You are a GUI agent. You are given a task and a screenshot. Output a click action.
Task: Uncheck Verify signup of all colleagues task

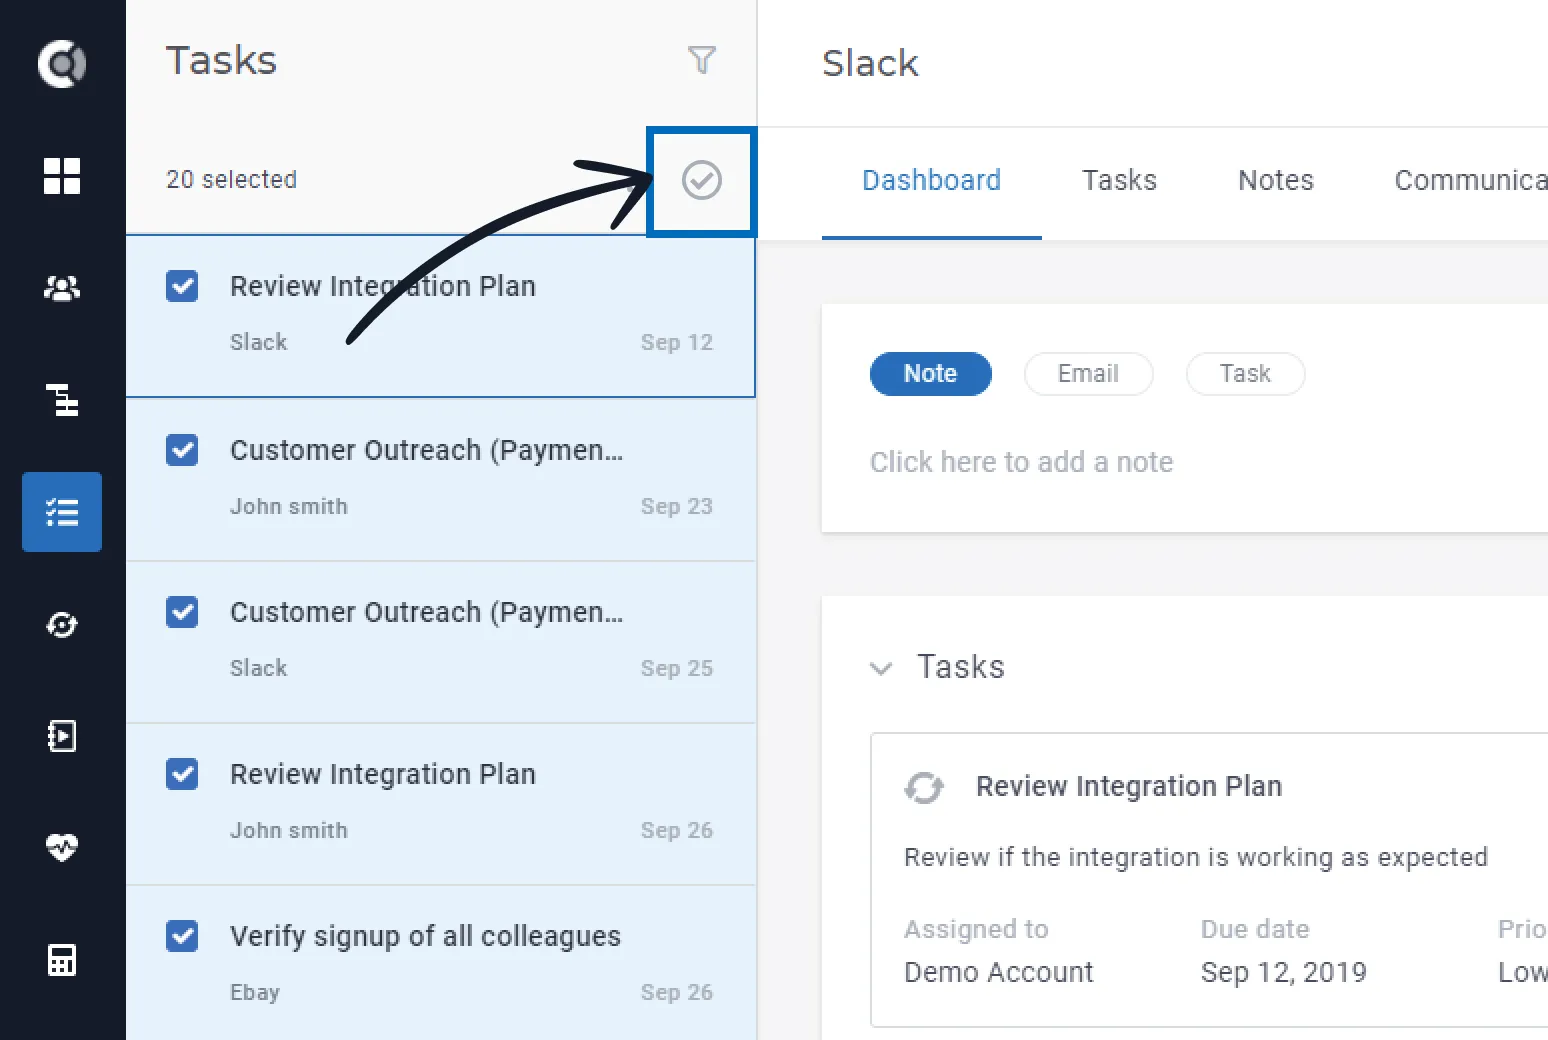182,936
